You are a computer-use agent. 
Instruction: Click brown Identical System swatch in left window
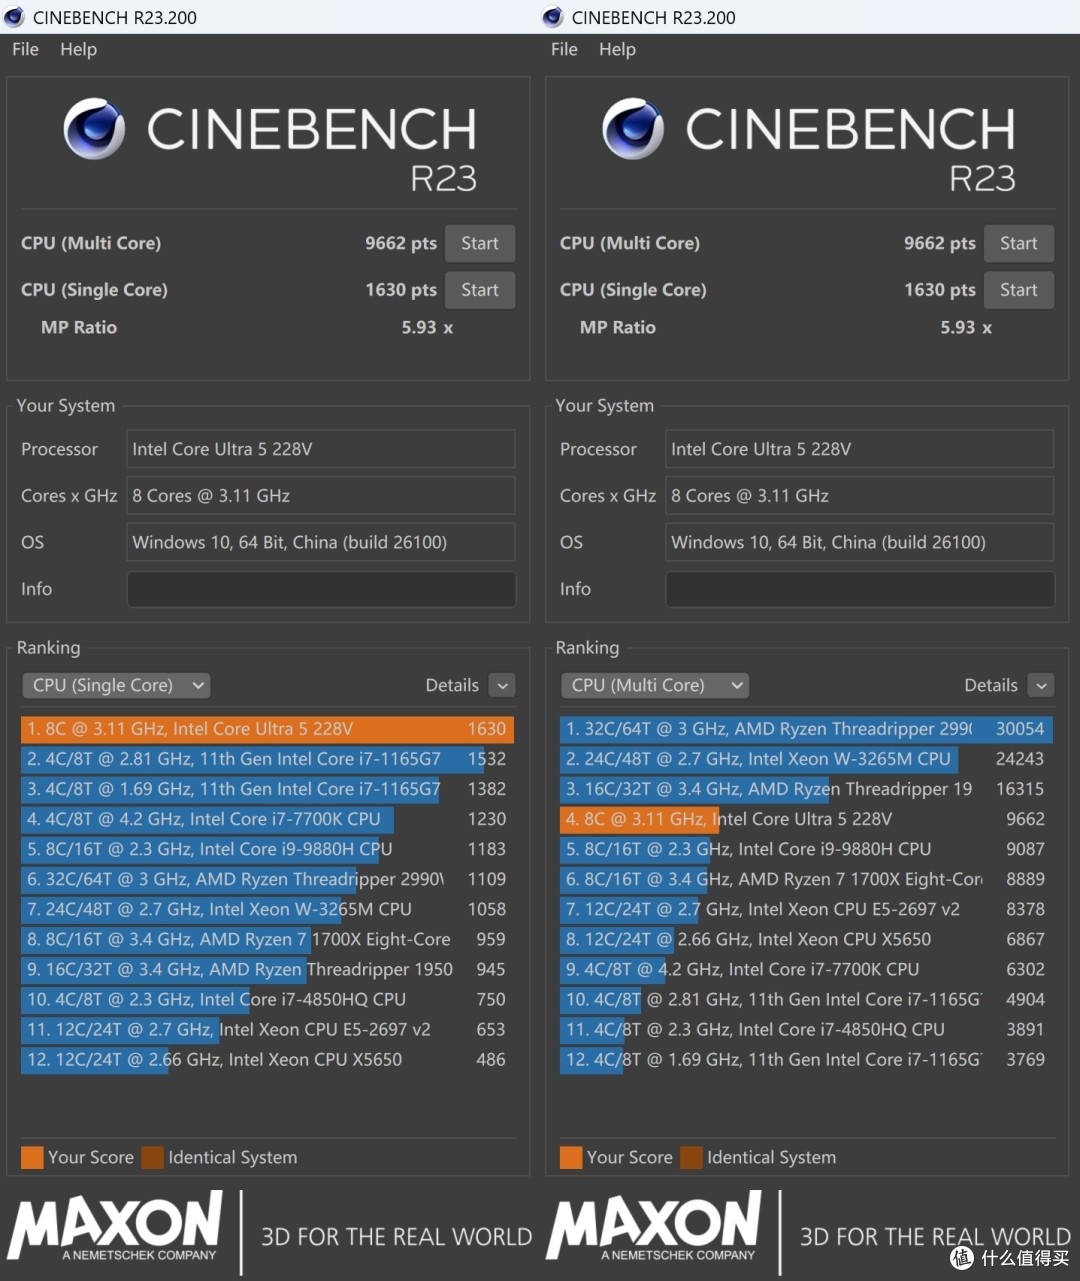[152, 1158]
